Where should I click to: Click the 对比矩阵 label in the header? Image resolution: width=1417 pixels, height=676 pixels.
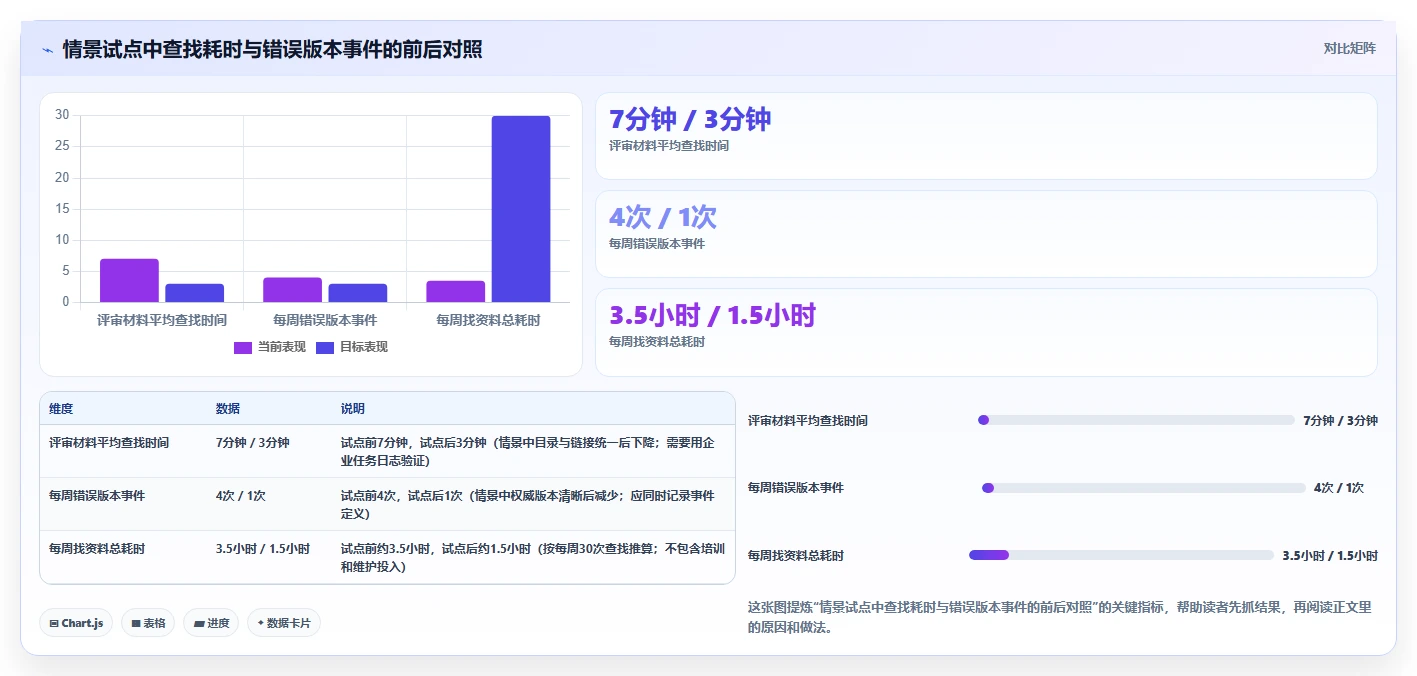[x=1349, y=48]
